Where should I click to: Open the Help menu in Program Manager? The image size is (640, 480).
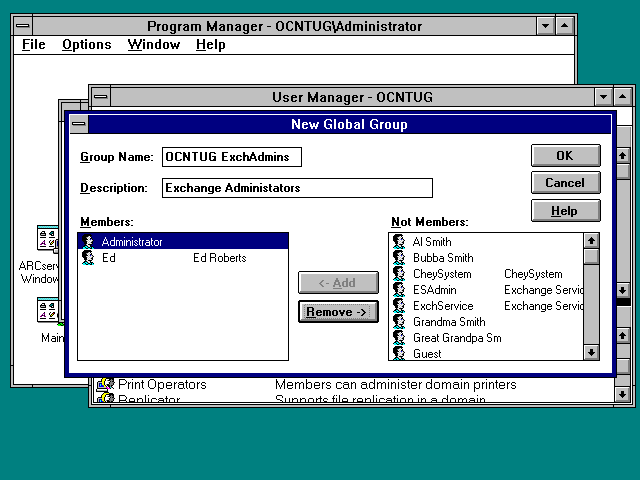click(x=210, y=44)
